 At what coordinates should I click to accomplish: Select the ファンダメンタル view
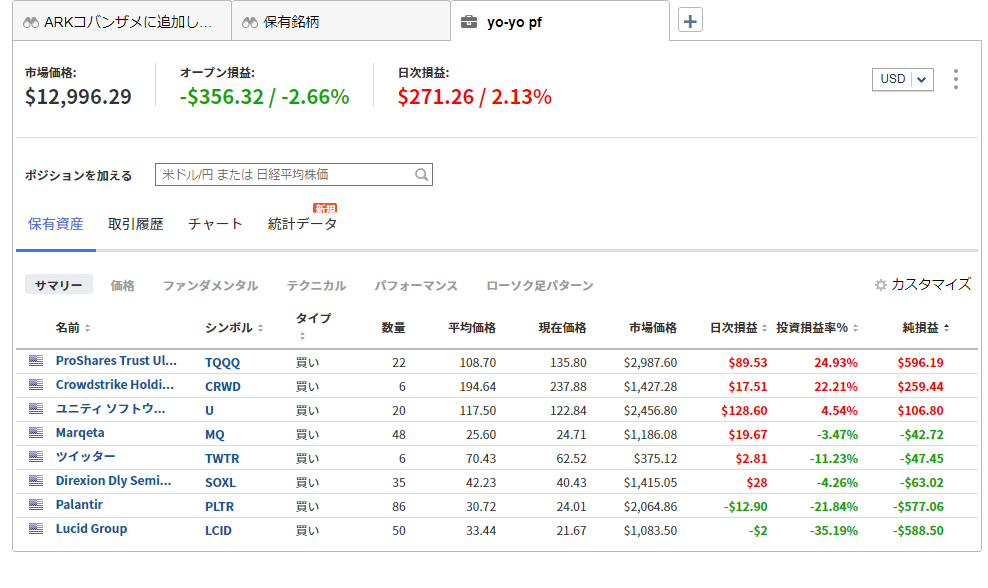pos(210,285)
